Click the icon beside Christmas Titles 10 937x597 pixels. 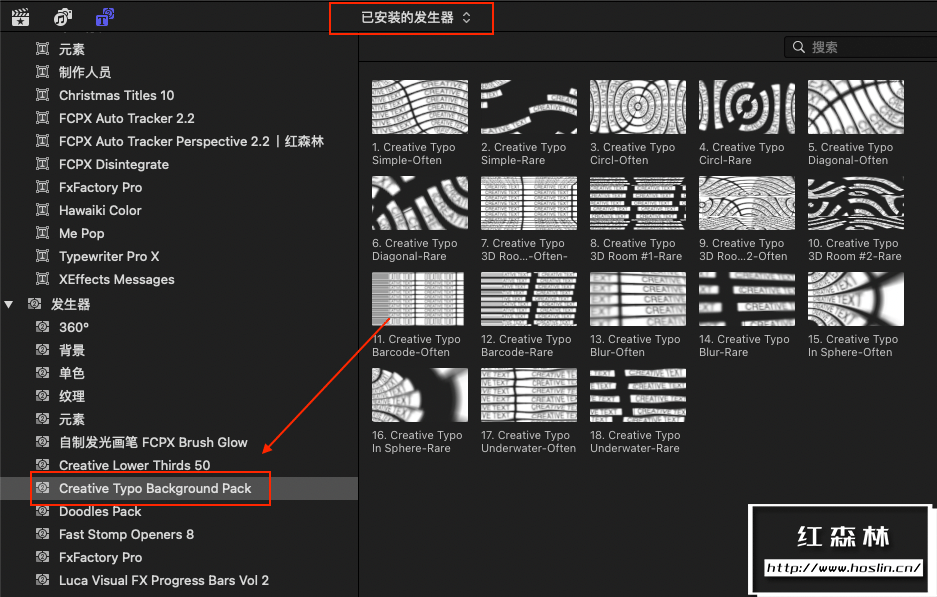(x=42, y=95)
